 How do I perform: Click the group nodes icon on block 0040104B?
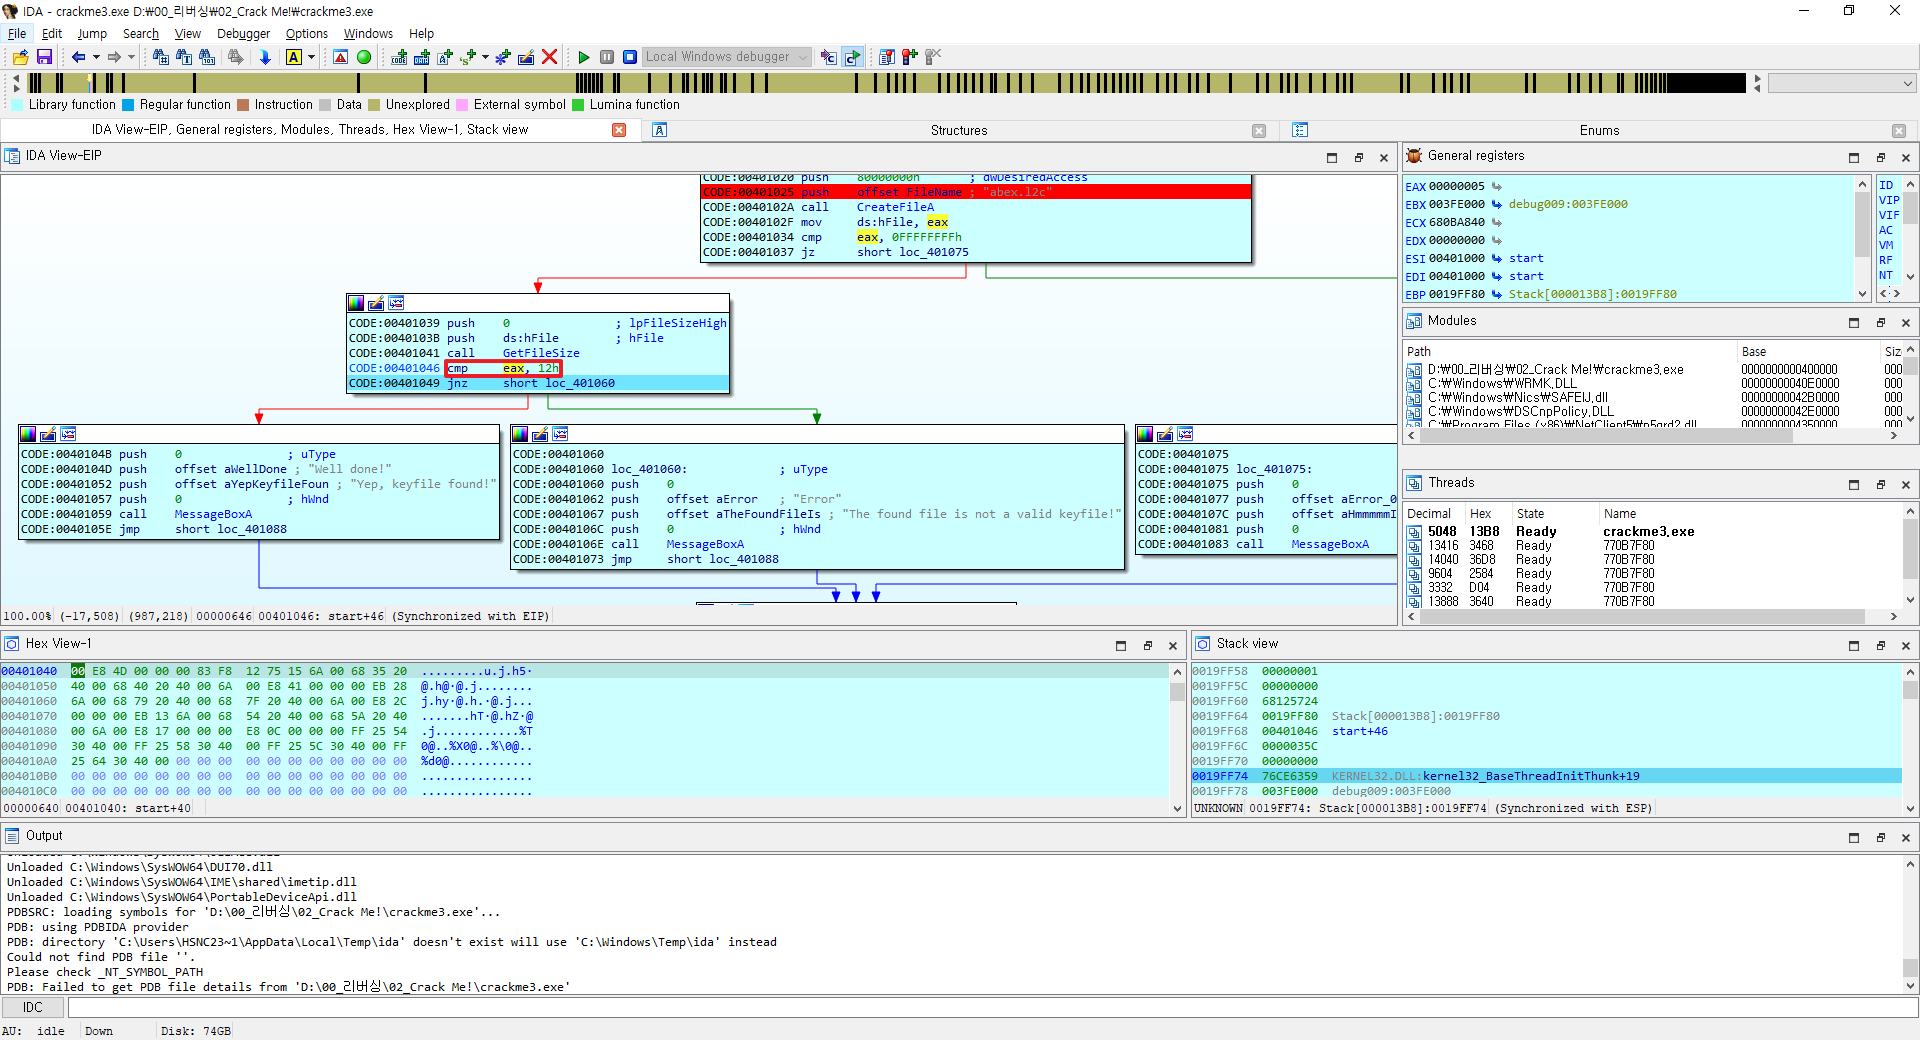click(x=68, y=434)
